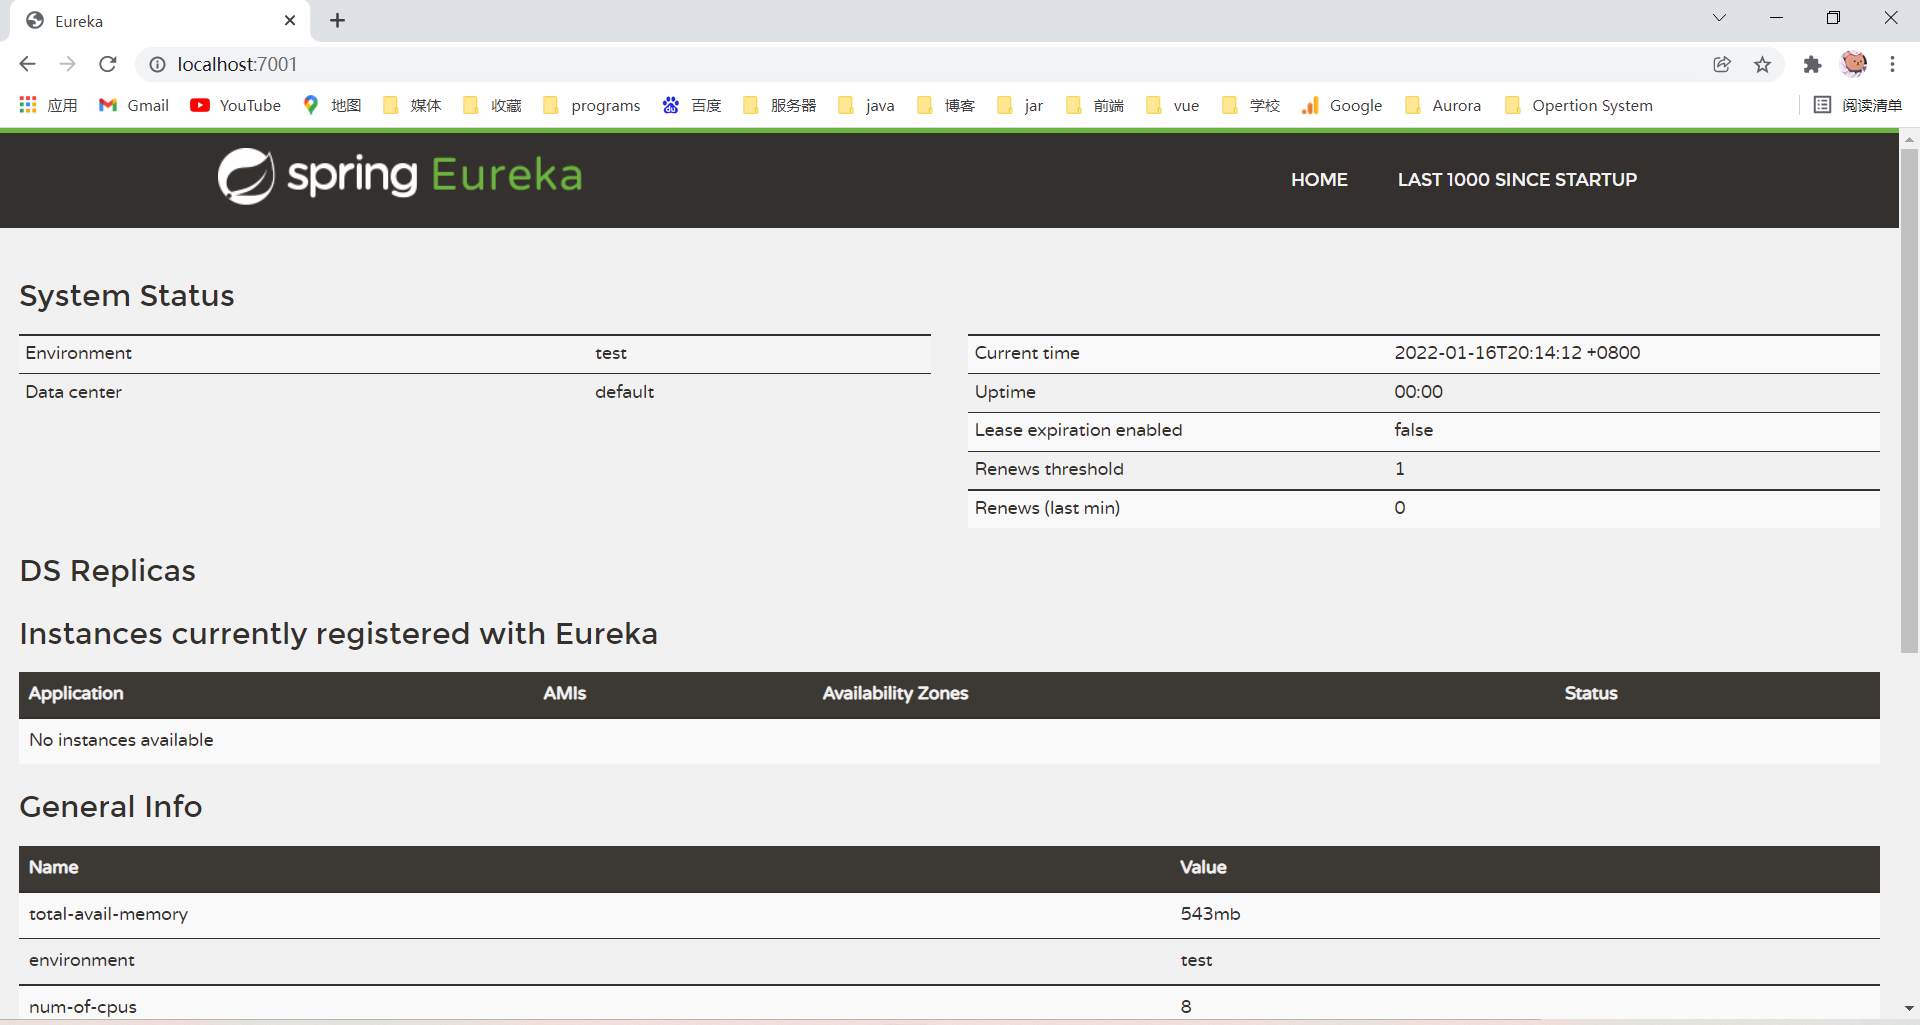Click the spring Eureka logo

pos(399,175)
